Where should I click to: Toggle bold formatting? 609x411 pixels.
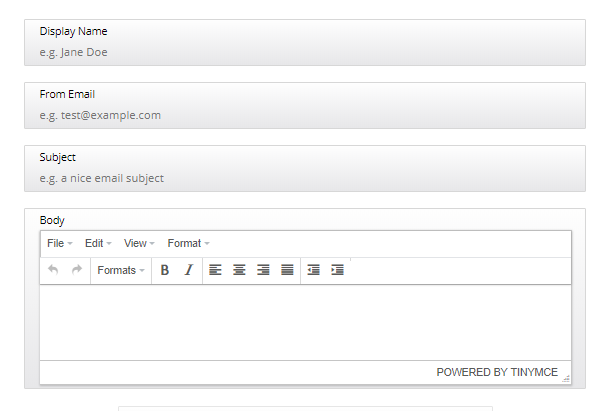(x=165, y=270)
